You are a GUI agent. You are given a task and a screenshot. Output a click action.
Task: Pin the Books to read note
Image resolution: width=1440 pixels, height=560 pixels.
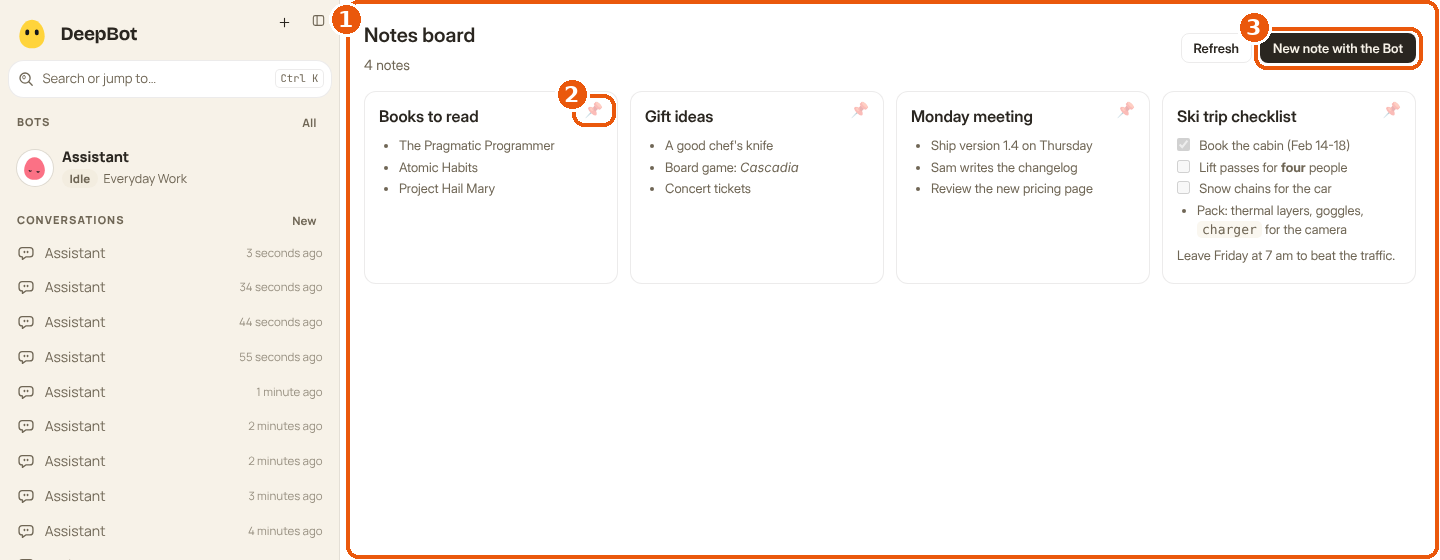[594, 110]
